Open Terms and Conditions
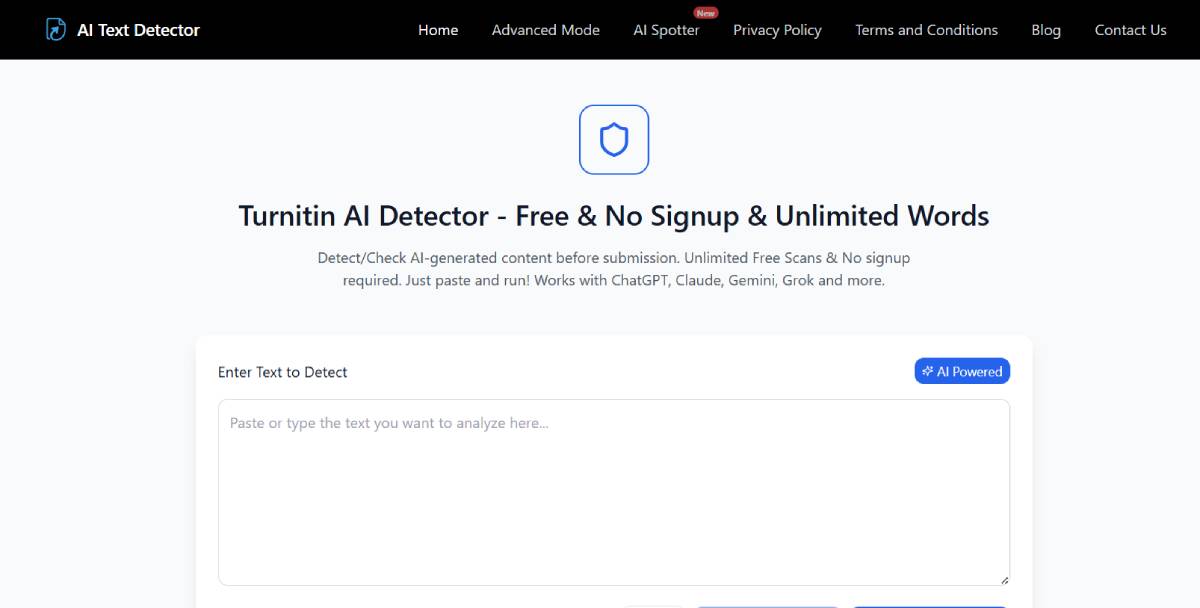This screenshot has width=1200, height=608. 926,30
